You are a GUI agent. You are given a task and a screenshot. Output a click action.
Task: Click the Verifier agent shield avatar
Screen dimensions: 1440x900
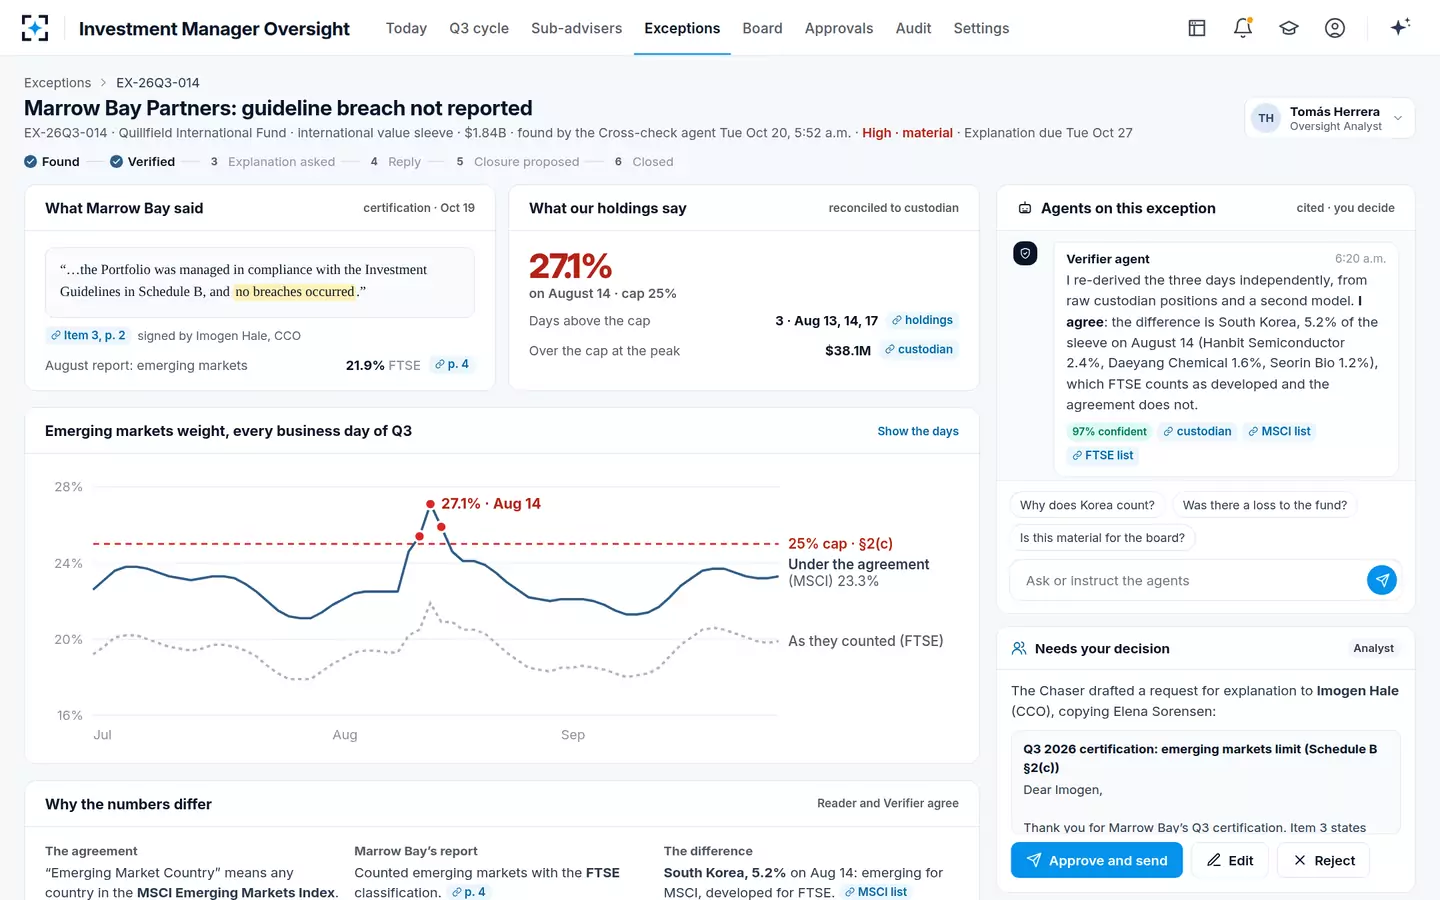tap(1025, 254)
